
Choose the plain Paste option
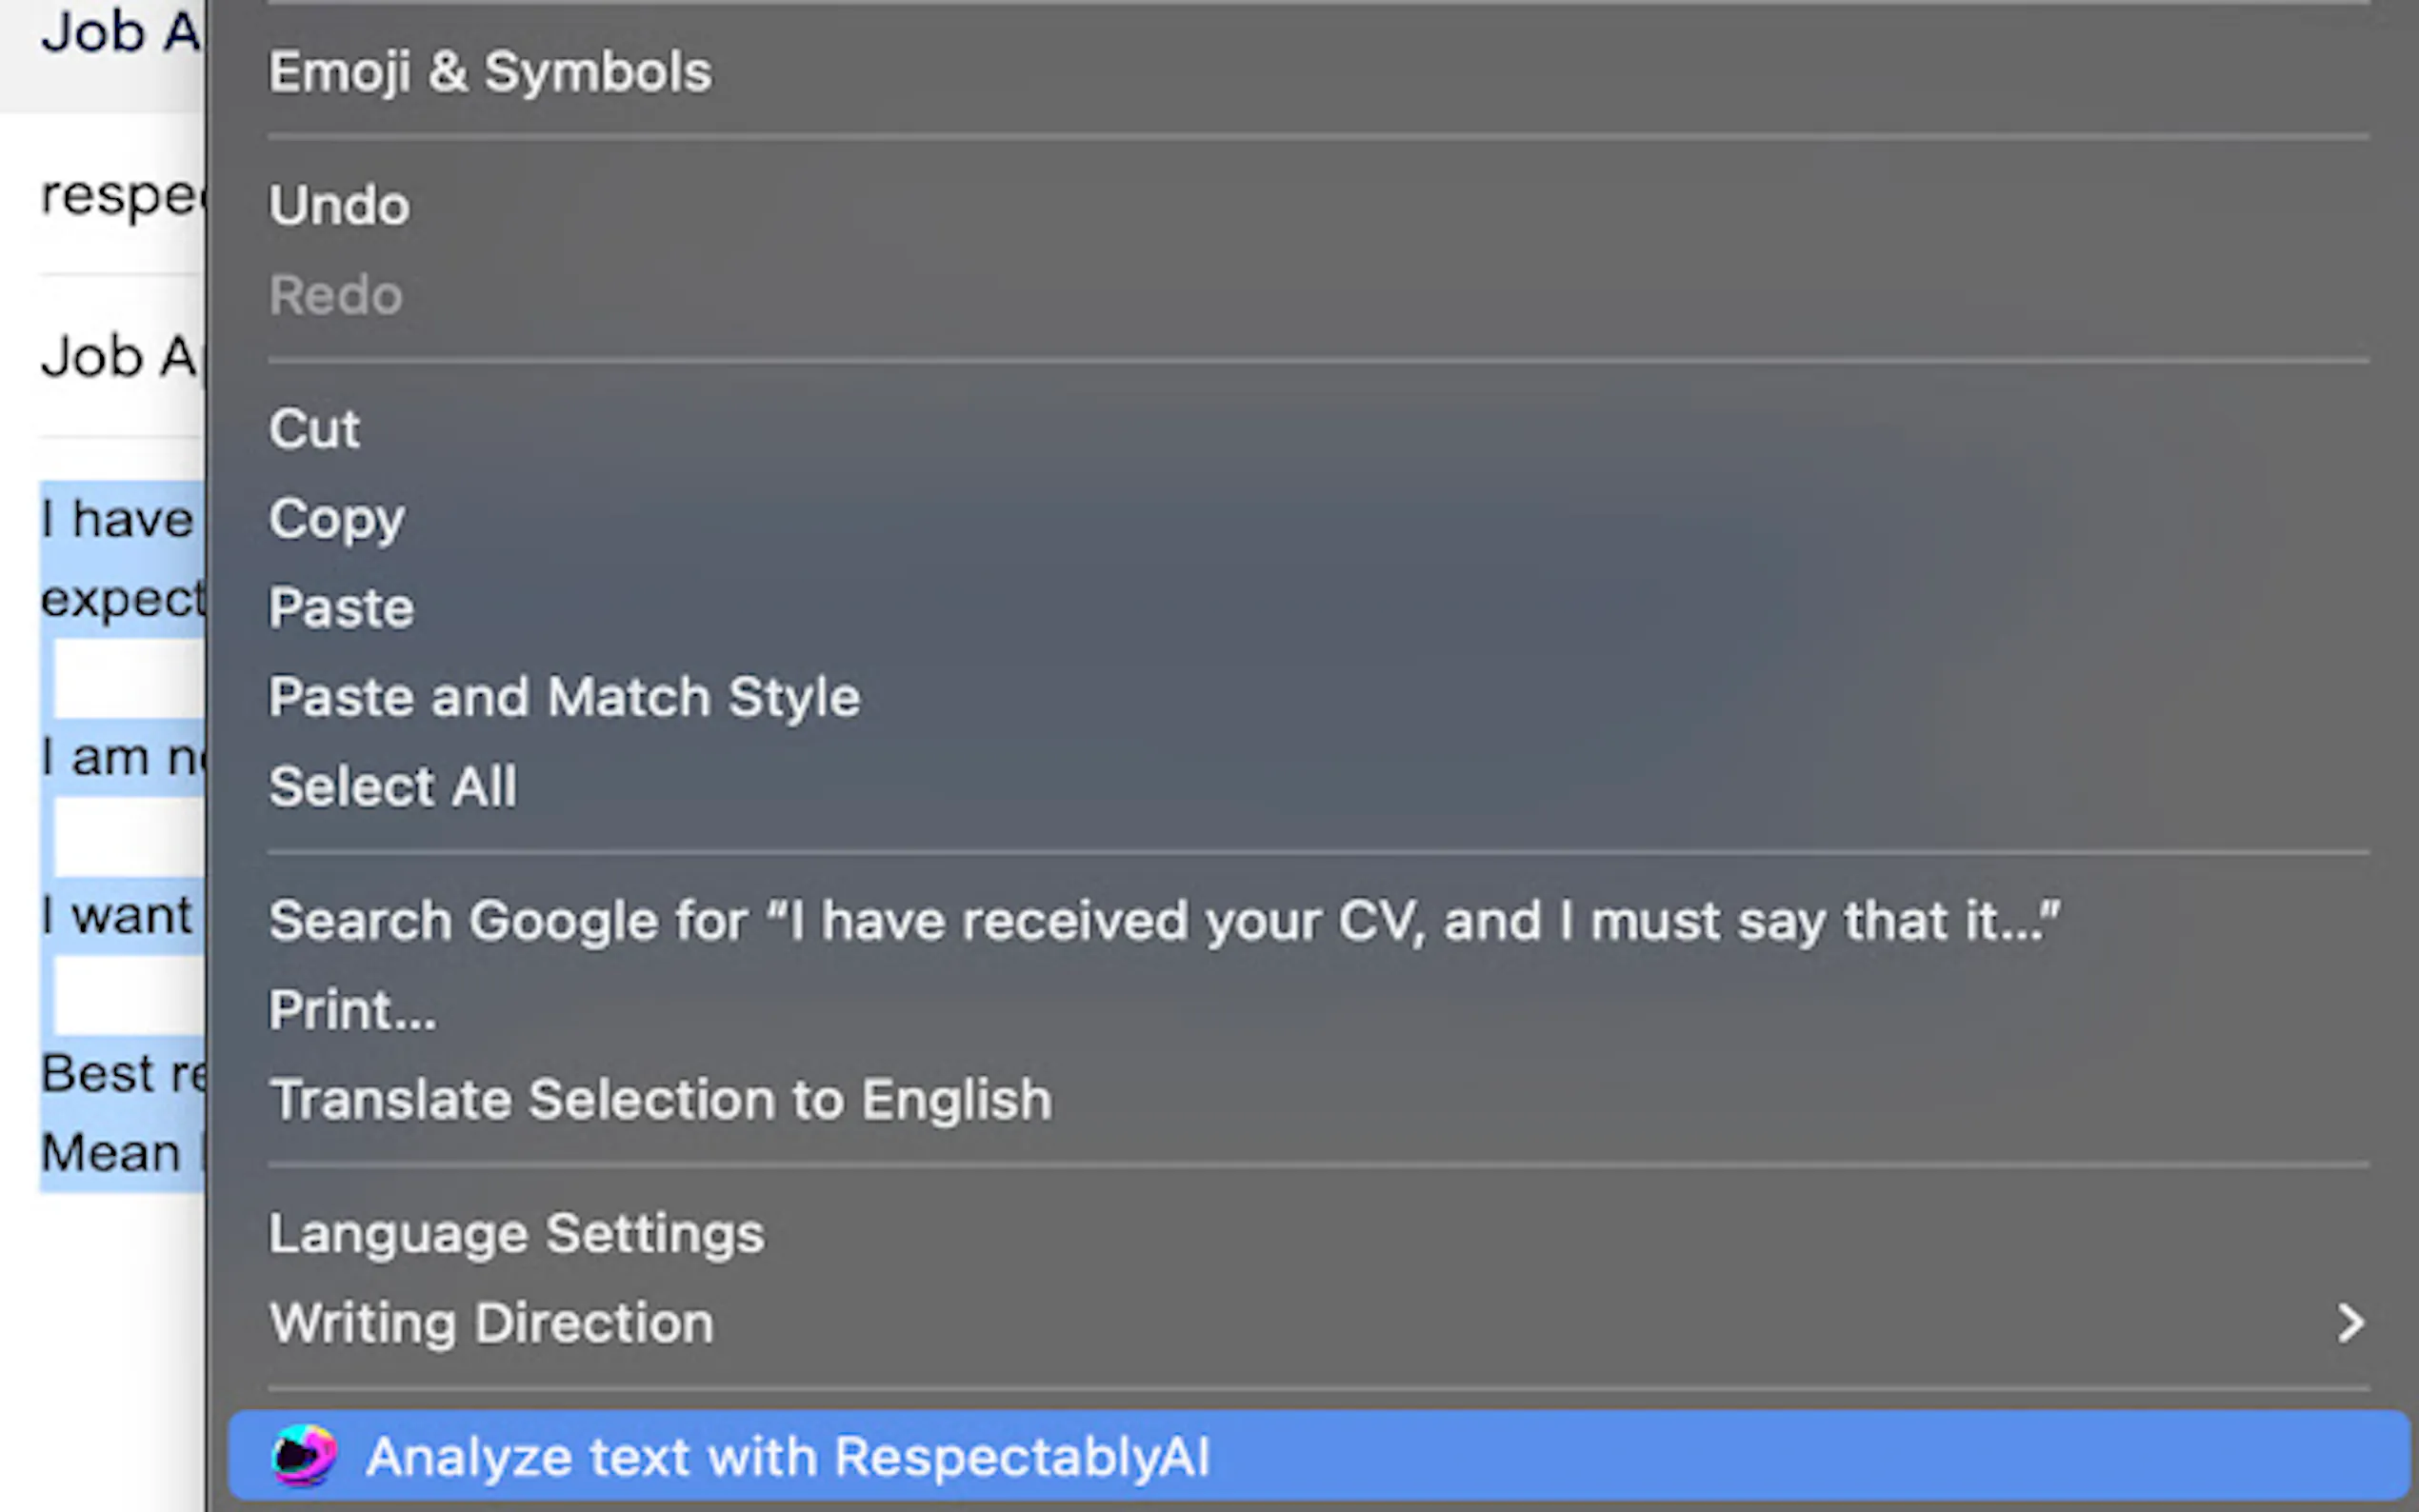[341, 608]
